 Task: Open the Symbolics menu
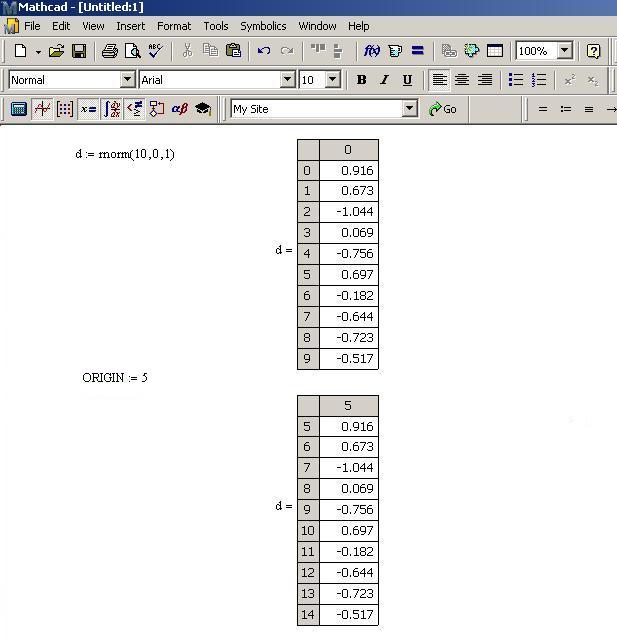pos(263,26)
